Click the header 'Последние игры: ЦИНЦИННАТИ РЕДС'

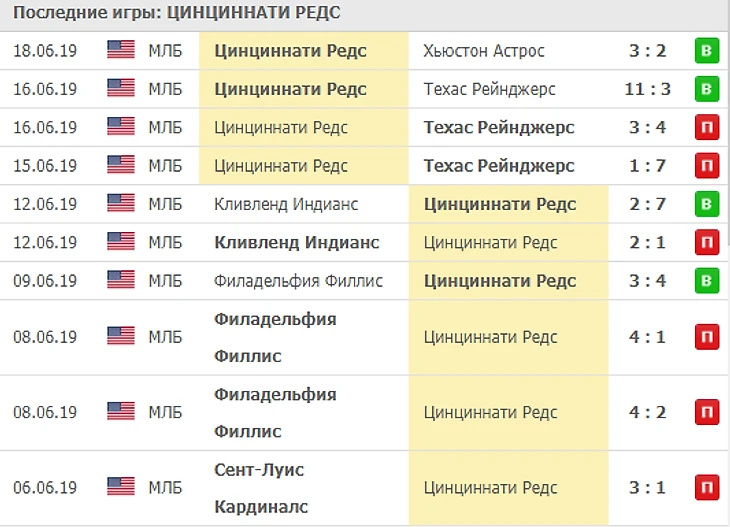(177, 13)
